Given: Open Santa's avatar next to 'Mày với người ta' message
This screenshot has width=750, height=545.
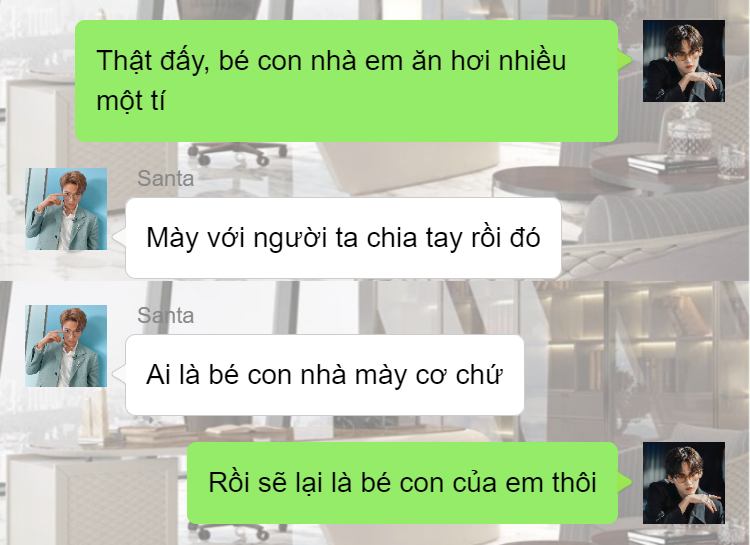Looking at the screenshot, I should click(x=66, y=209).
